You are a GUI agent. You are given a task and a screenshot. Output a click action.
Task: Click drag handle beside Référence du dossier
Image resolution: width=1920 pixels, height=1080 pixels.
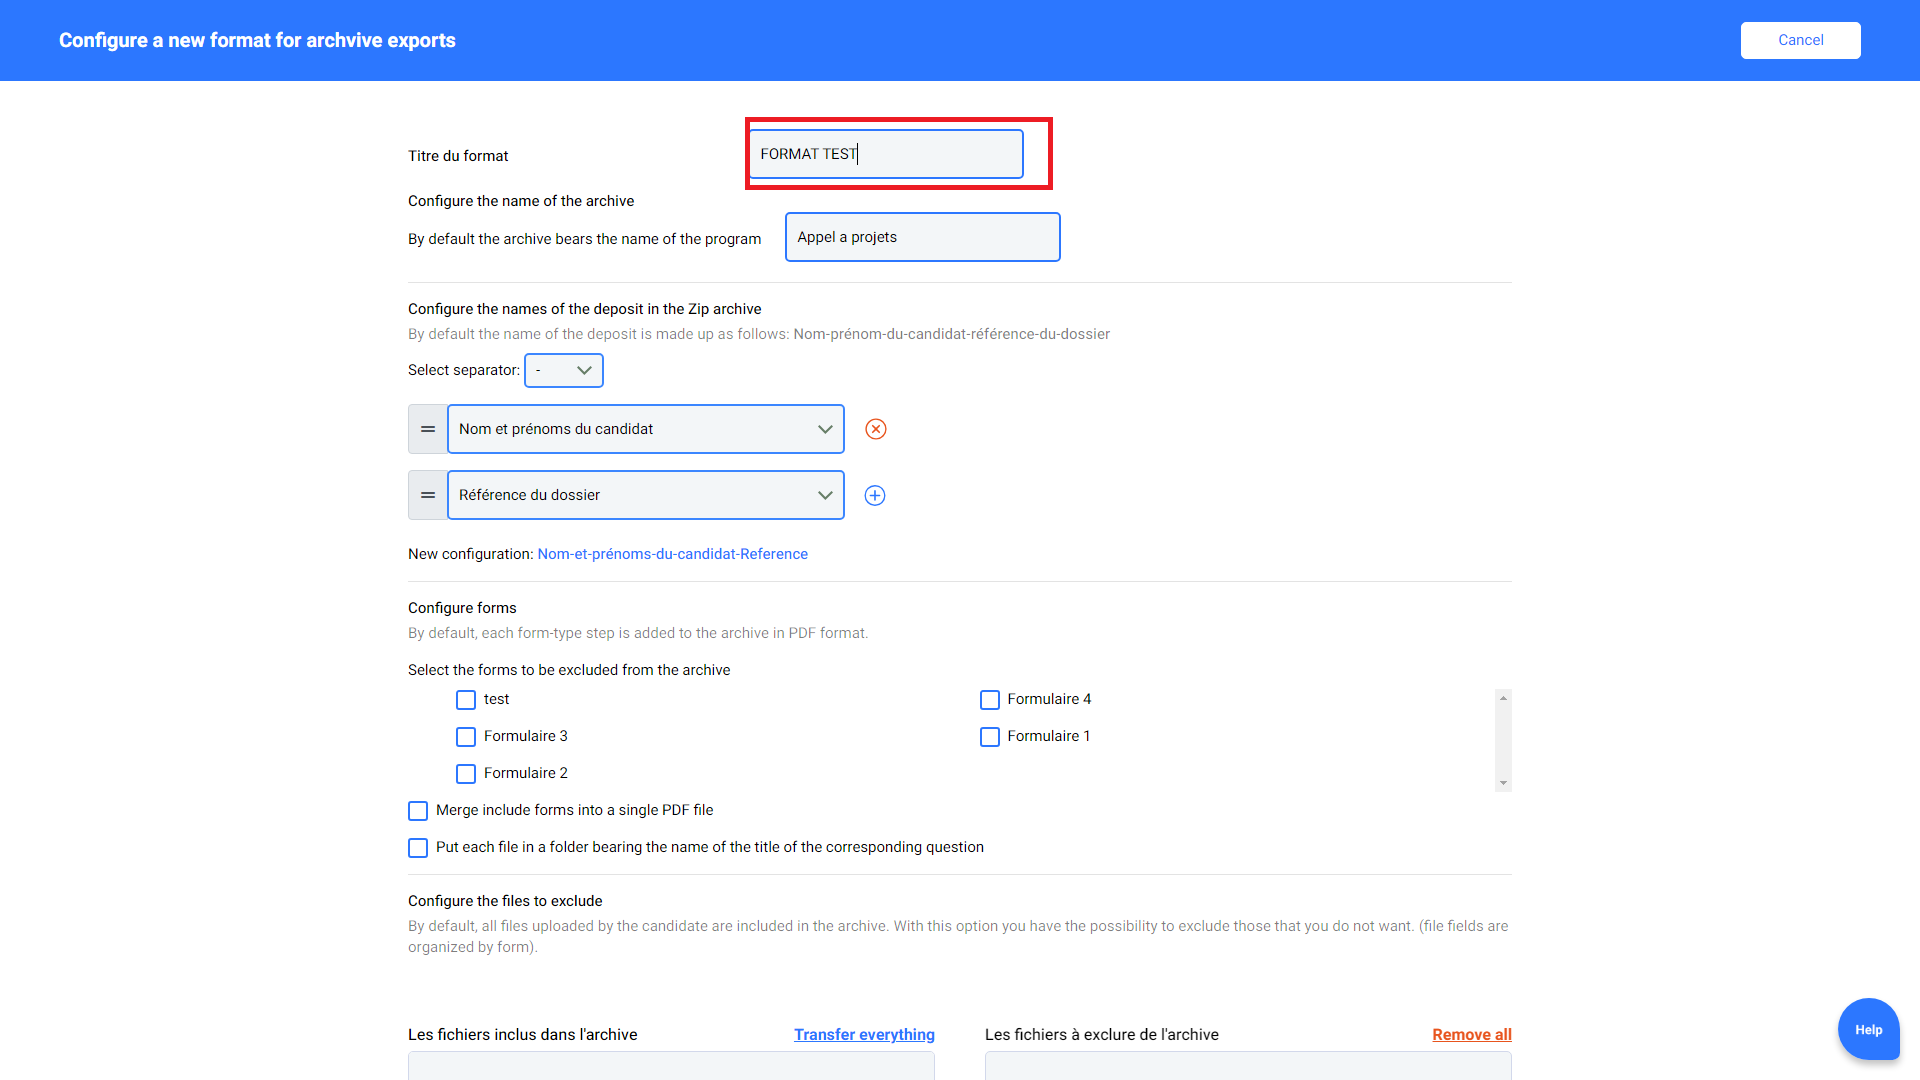coord(428,496)
